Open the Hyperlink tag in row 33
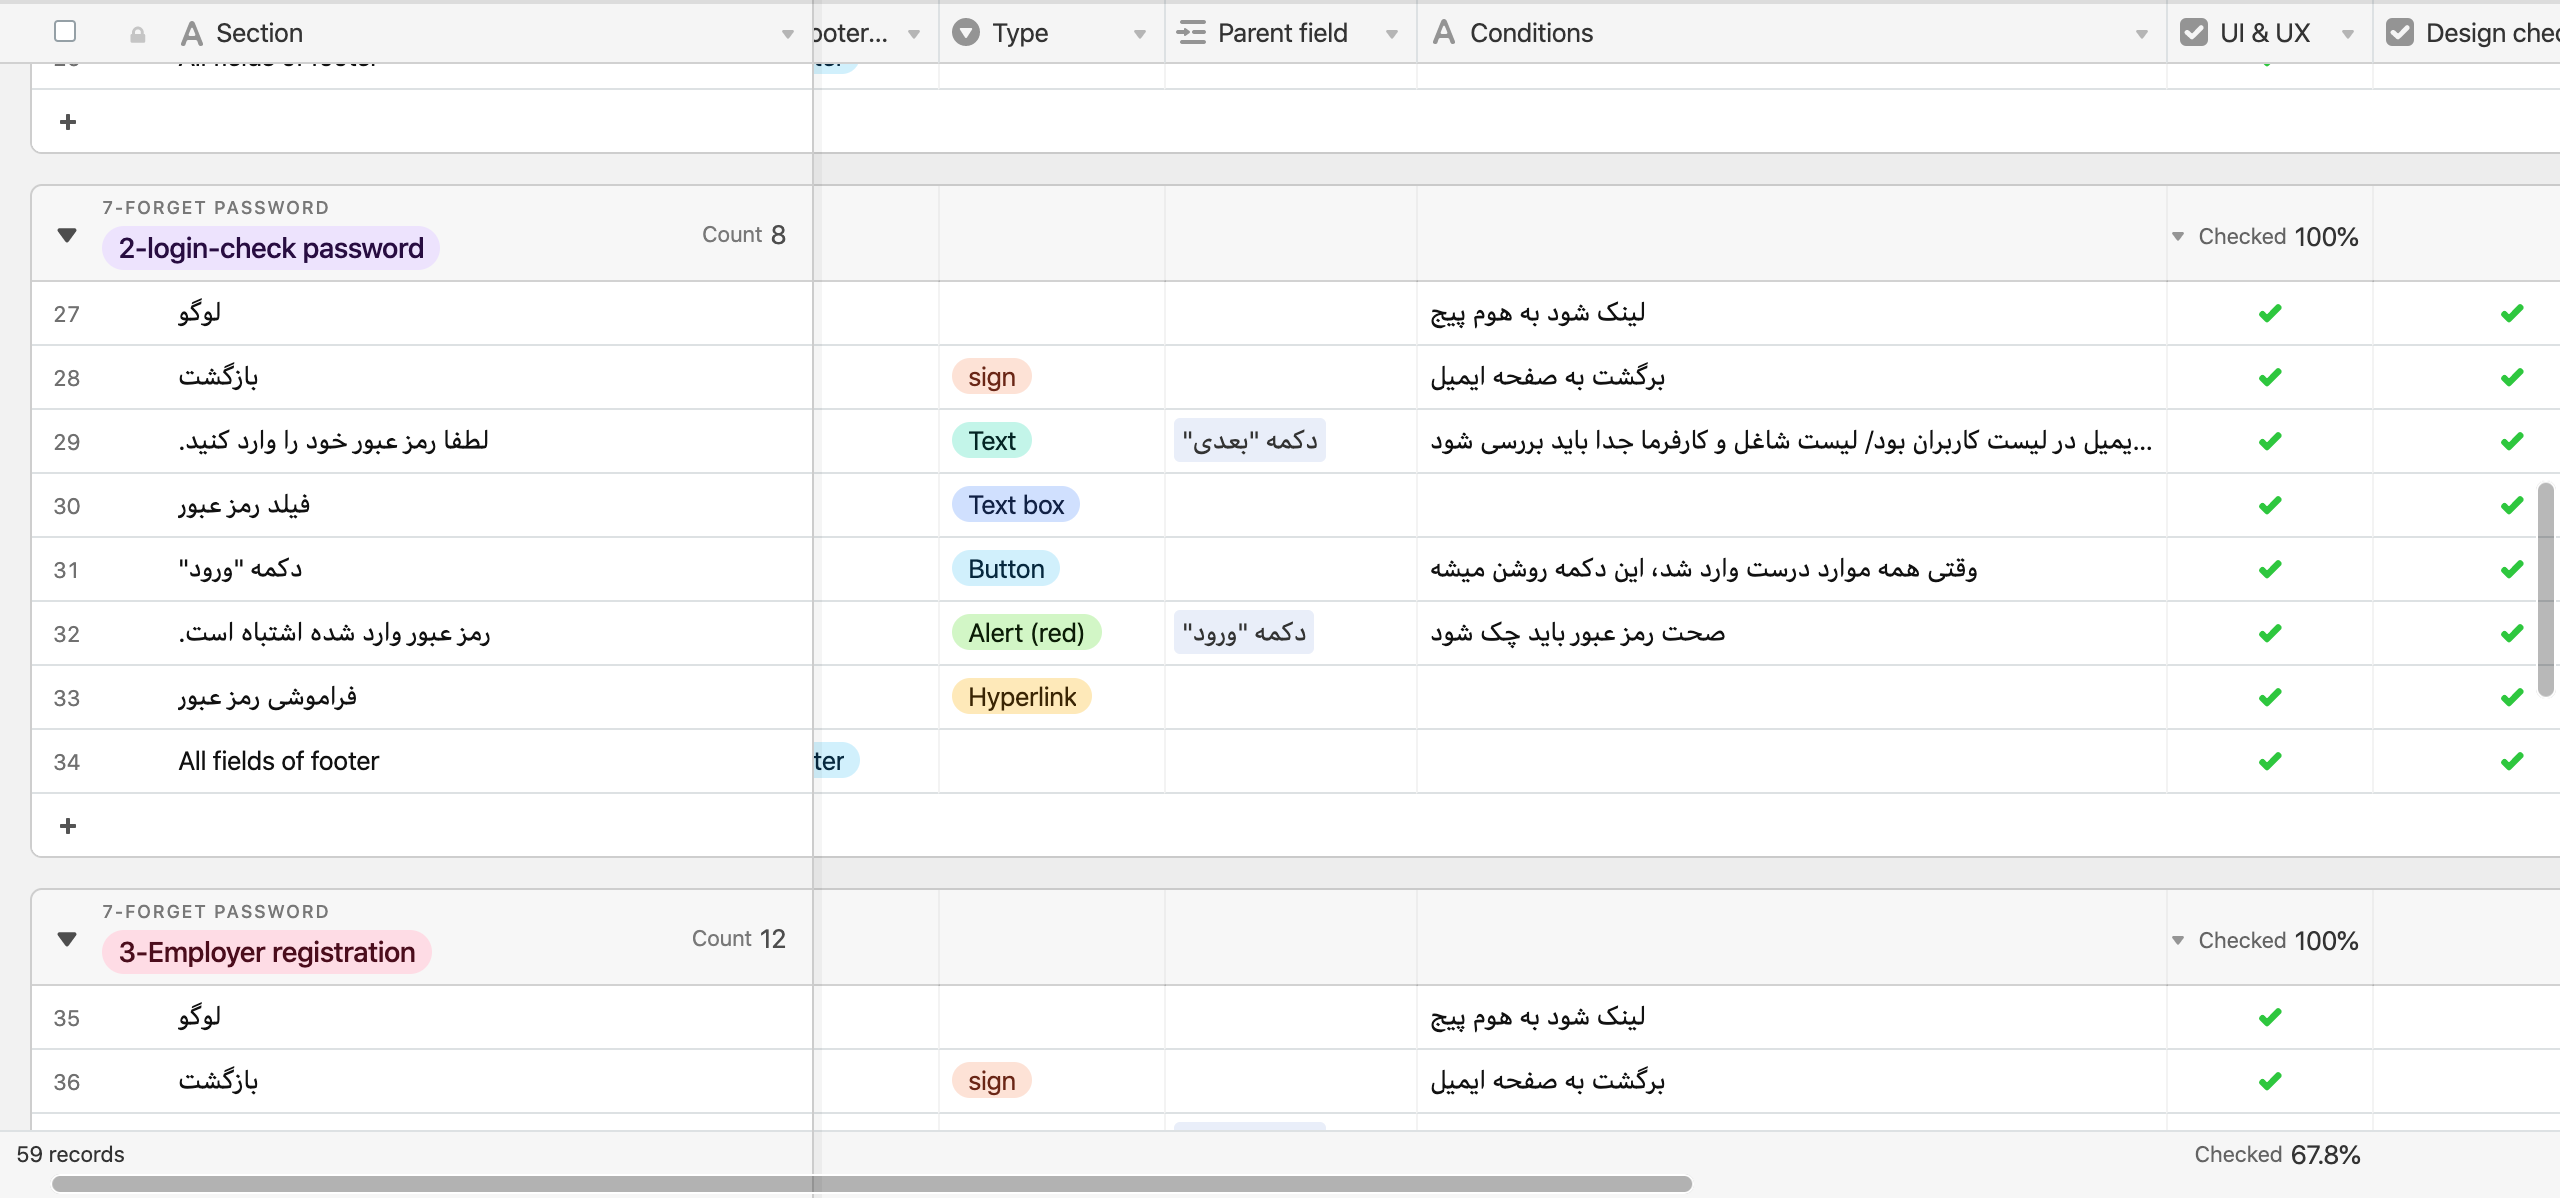This screenshot has height=1198, width=2560. pos(1021,697)
